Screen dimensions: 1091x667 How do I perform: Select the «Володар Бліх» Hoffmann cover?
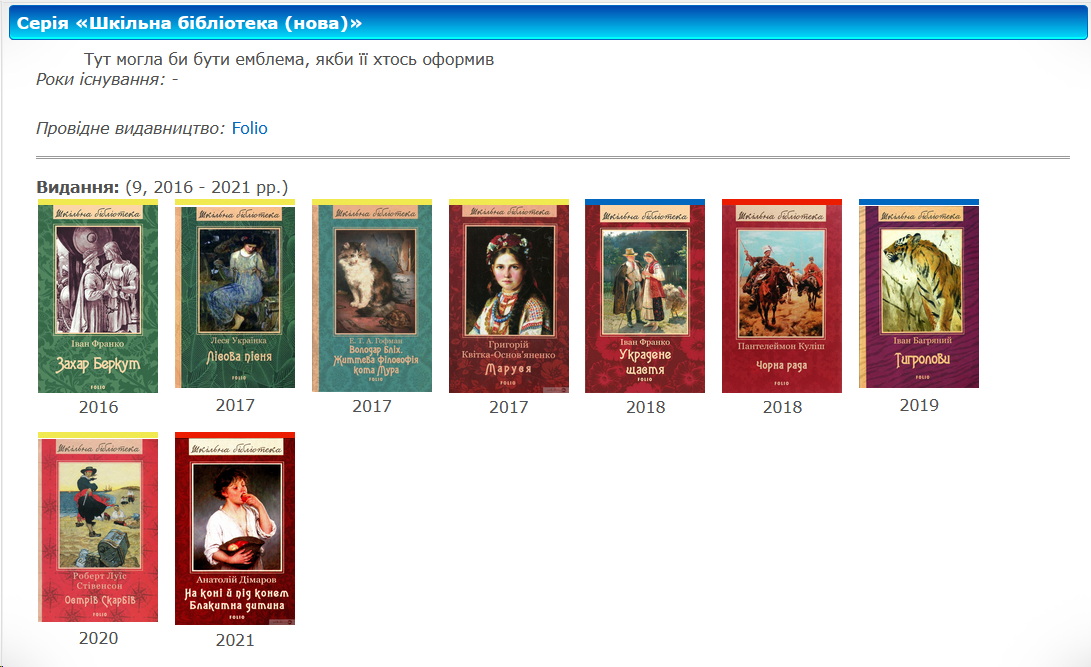click(372, 296)
